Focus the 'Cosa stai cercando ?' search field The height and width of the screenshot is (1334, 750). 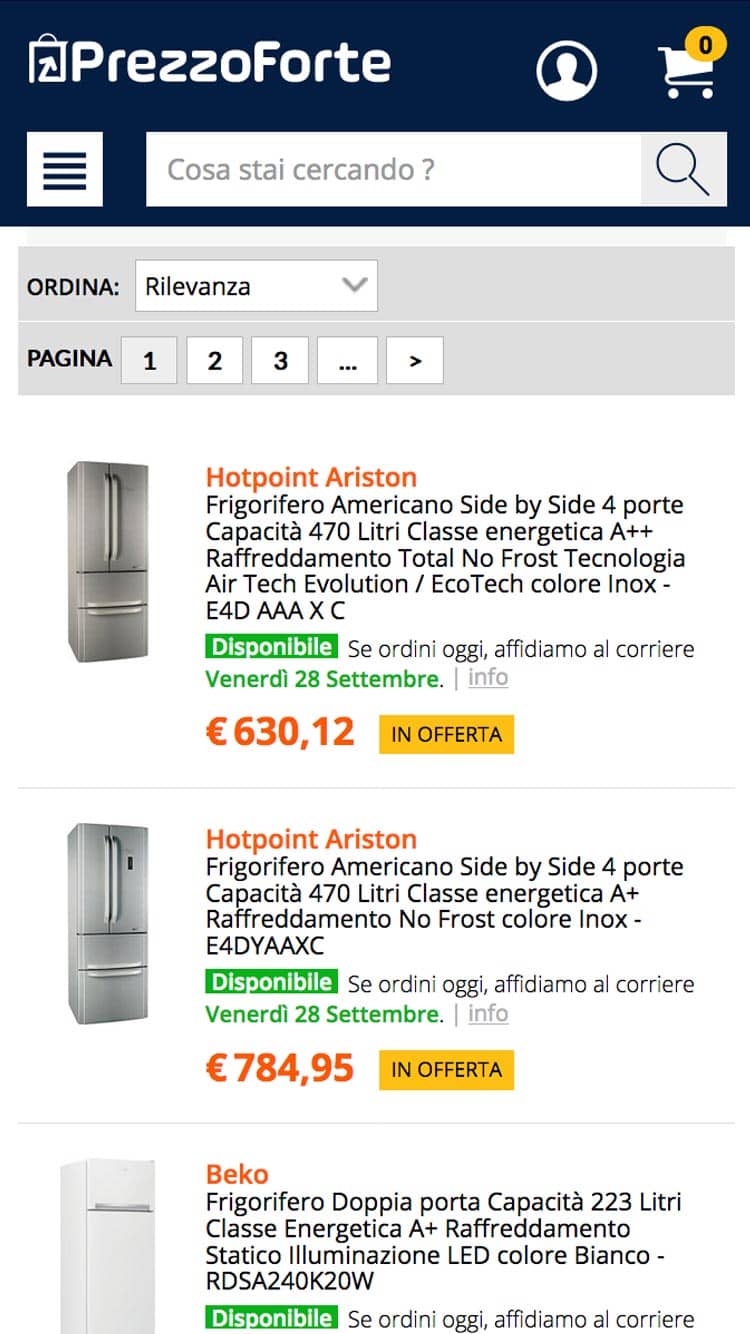393,169
